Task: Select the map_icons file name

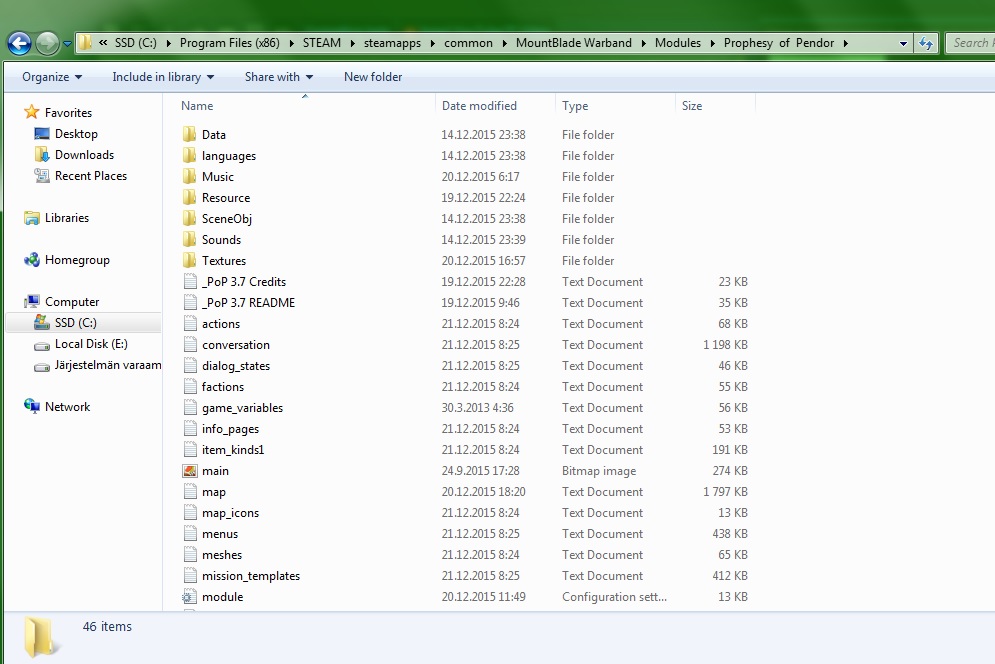Action: point(230,513)
